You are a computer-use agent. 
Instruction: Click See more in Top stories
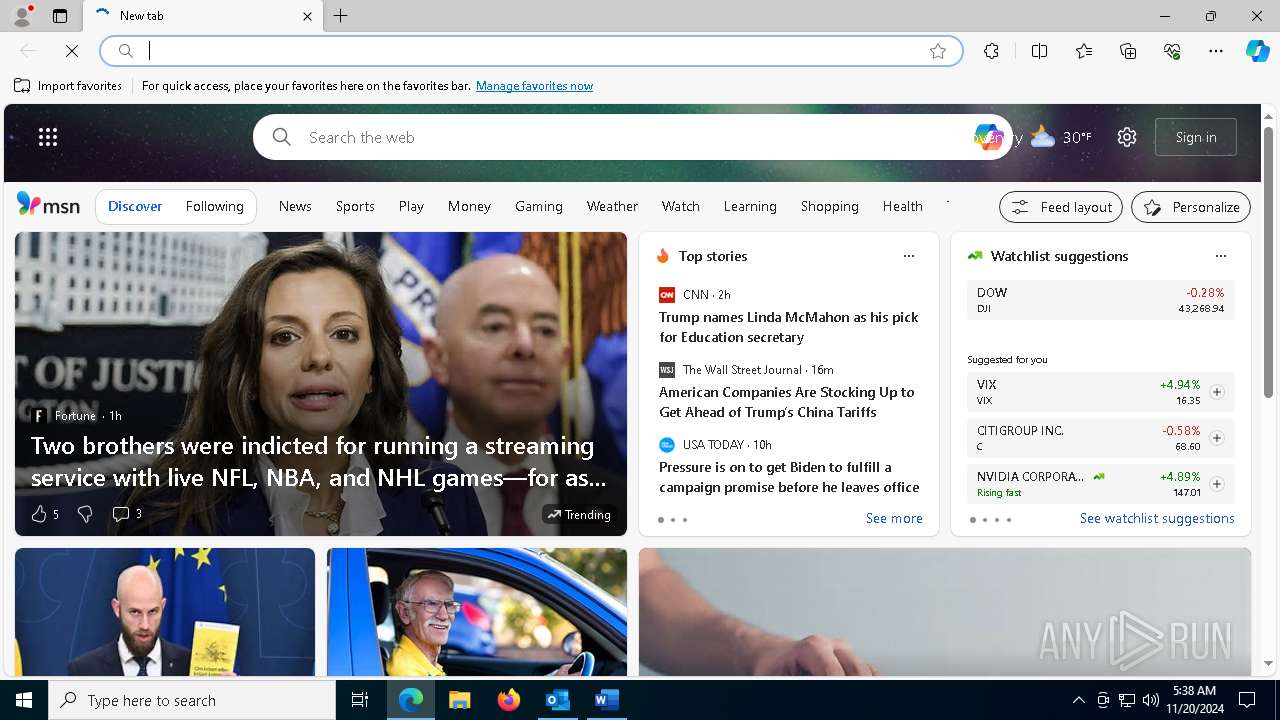(x=894, y=518)
